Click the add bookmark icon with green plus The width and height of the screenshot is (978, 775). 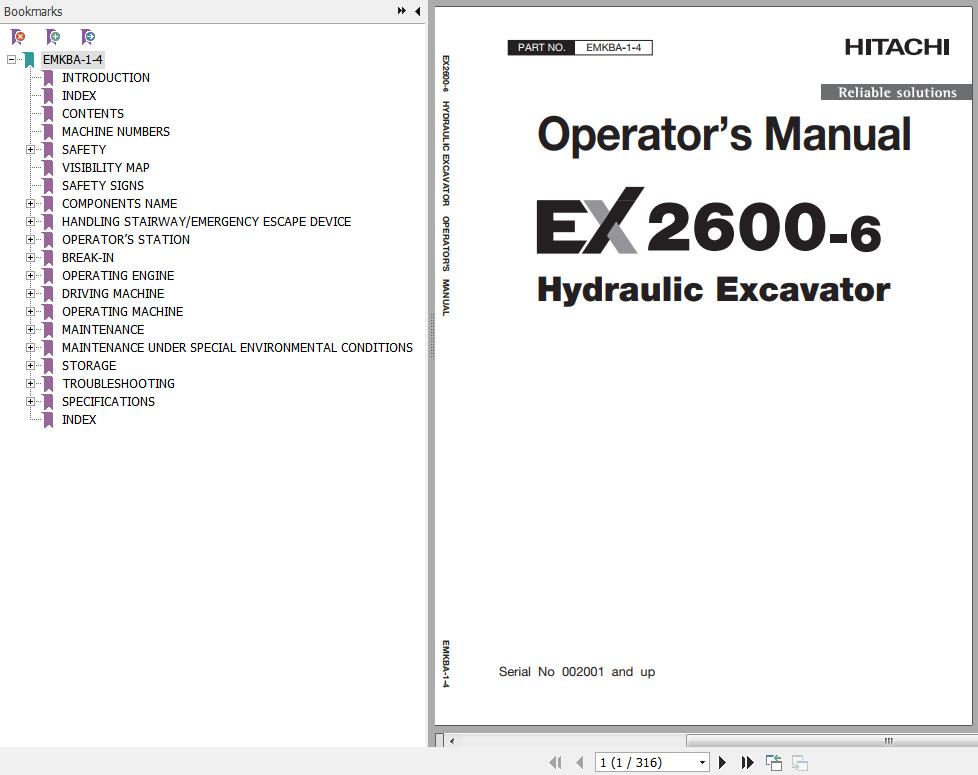click(54, 37)
